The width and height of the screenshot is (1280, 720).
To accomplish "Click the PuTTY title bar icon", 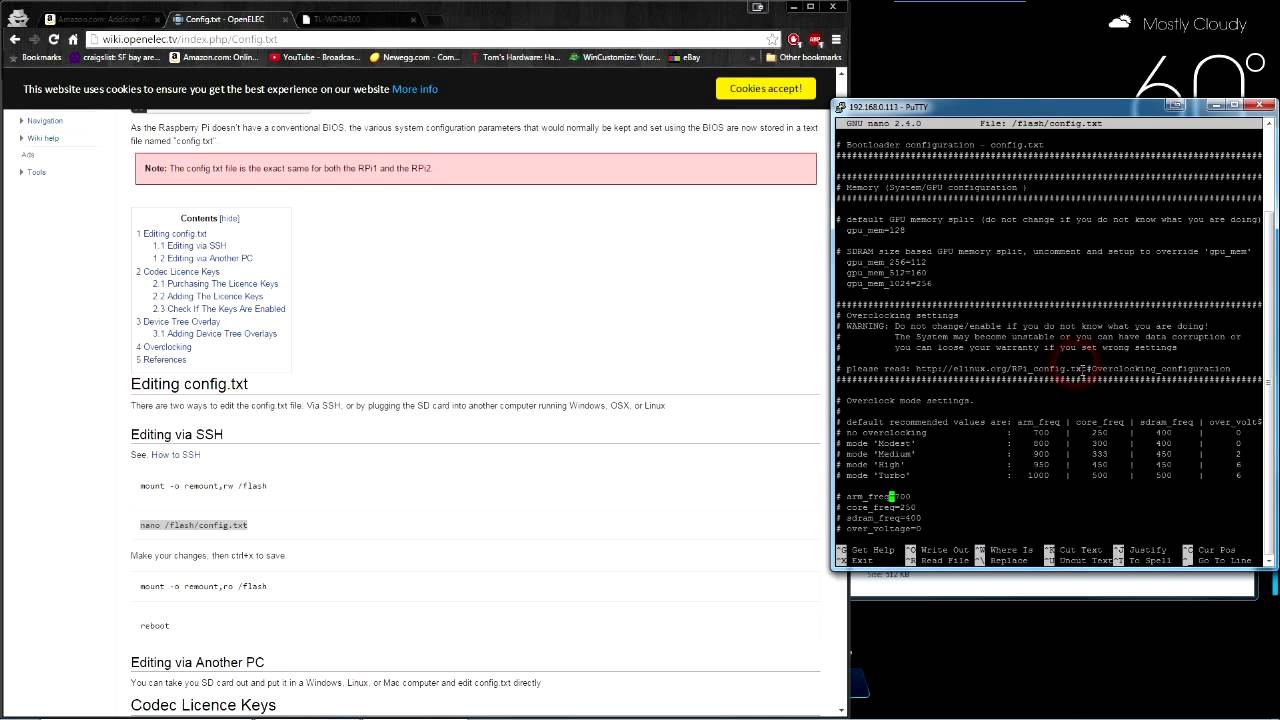I will pos(841,106).
